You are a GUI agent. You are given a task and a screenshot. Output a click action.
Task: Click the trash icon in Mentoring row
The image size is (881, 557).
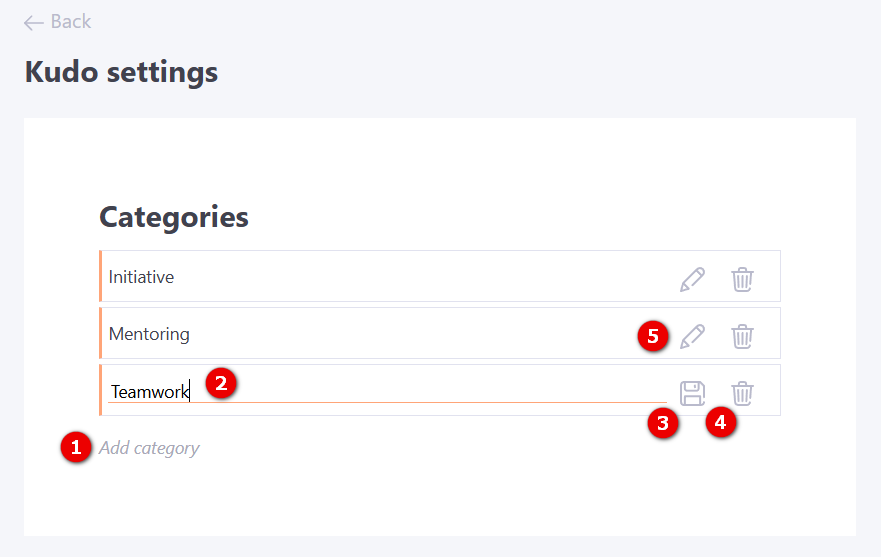pyautogui.click(x=742, y=336)
